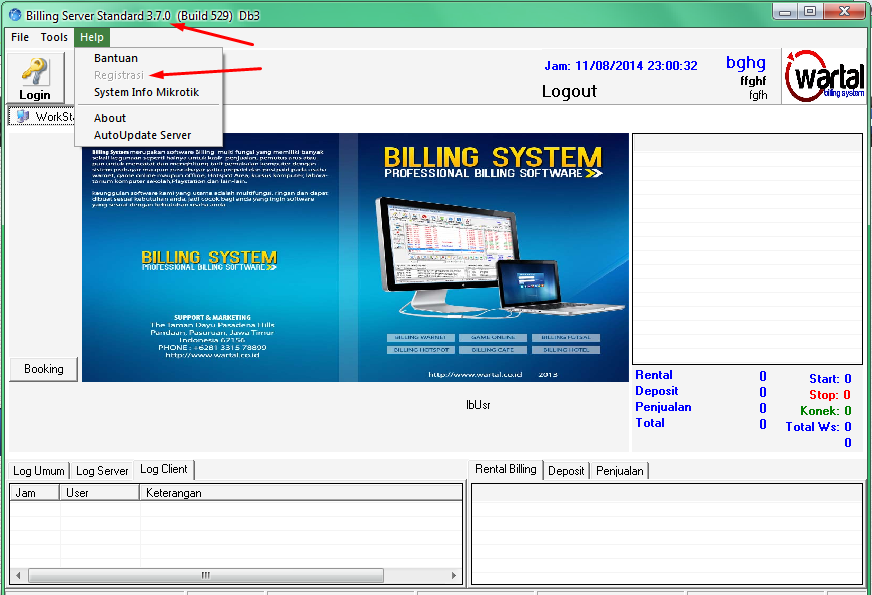Screen dimensions: 872x595
Task: Click the User column header
Action: (100, 493)
